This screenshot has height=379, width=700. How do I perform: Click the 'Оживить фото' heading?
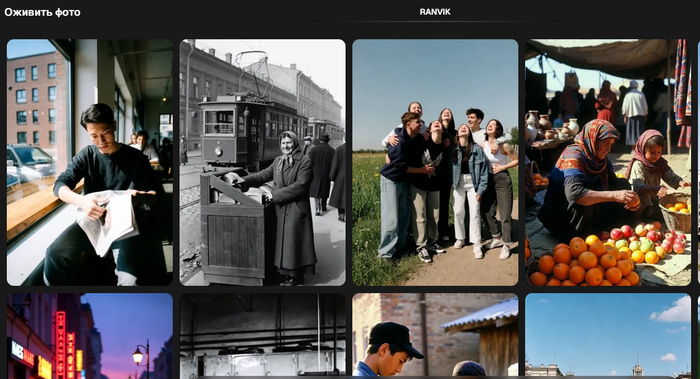[42, 12]
